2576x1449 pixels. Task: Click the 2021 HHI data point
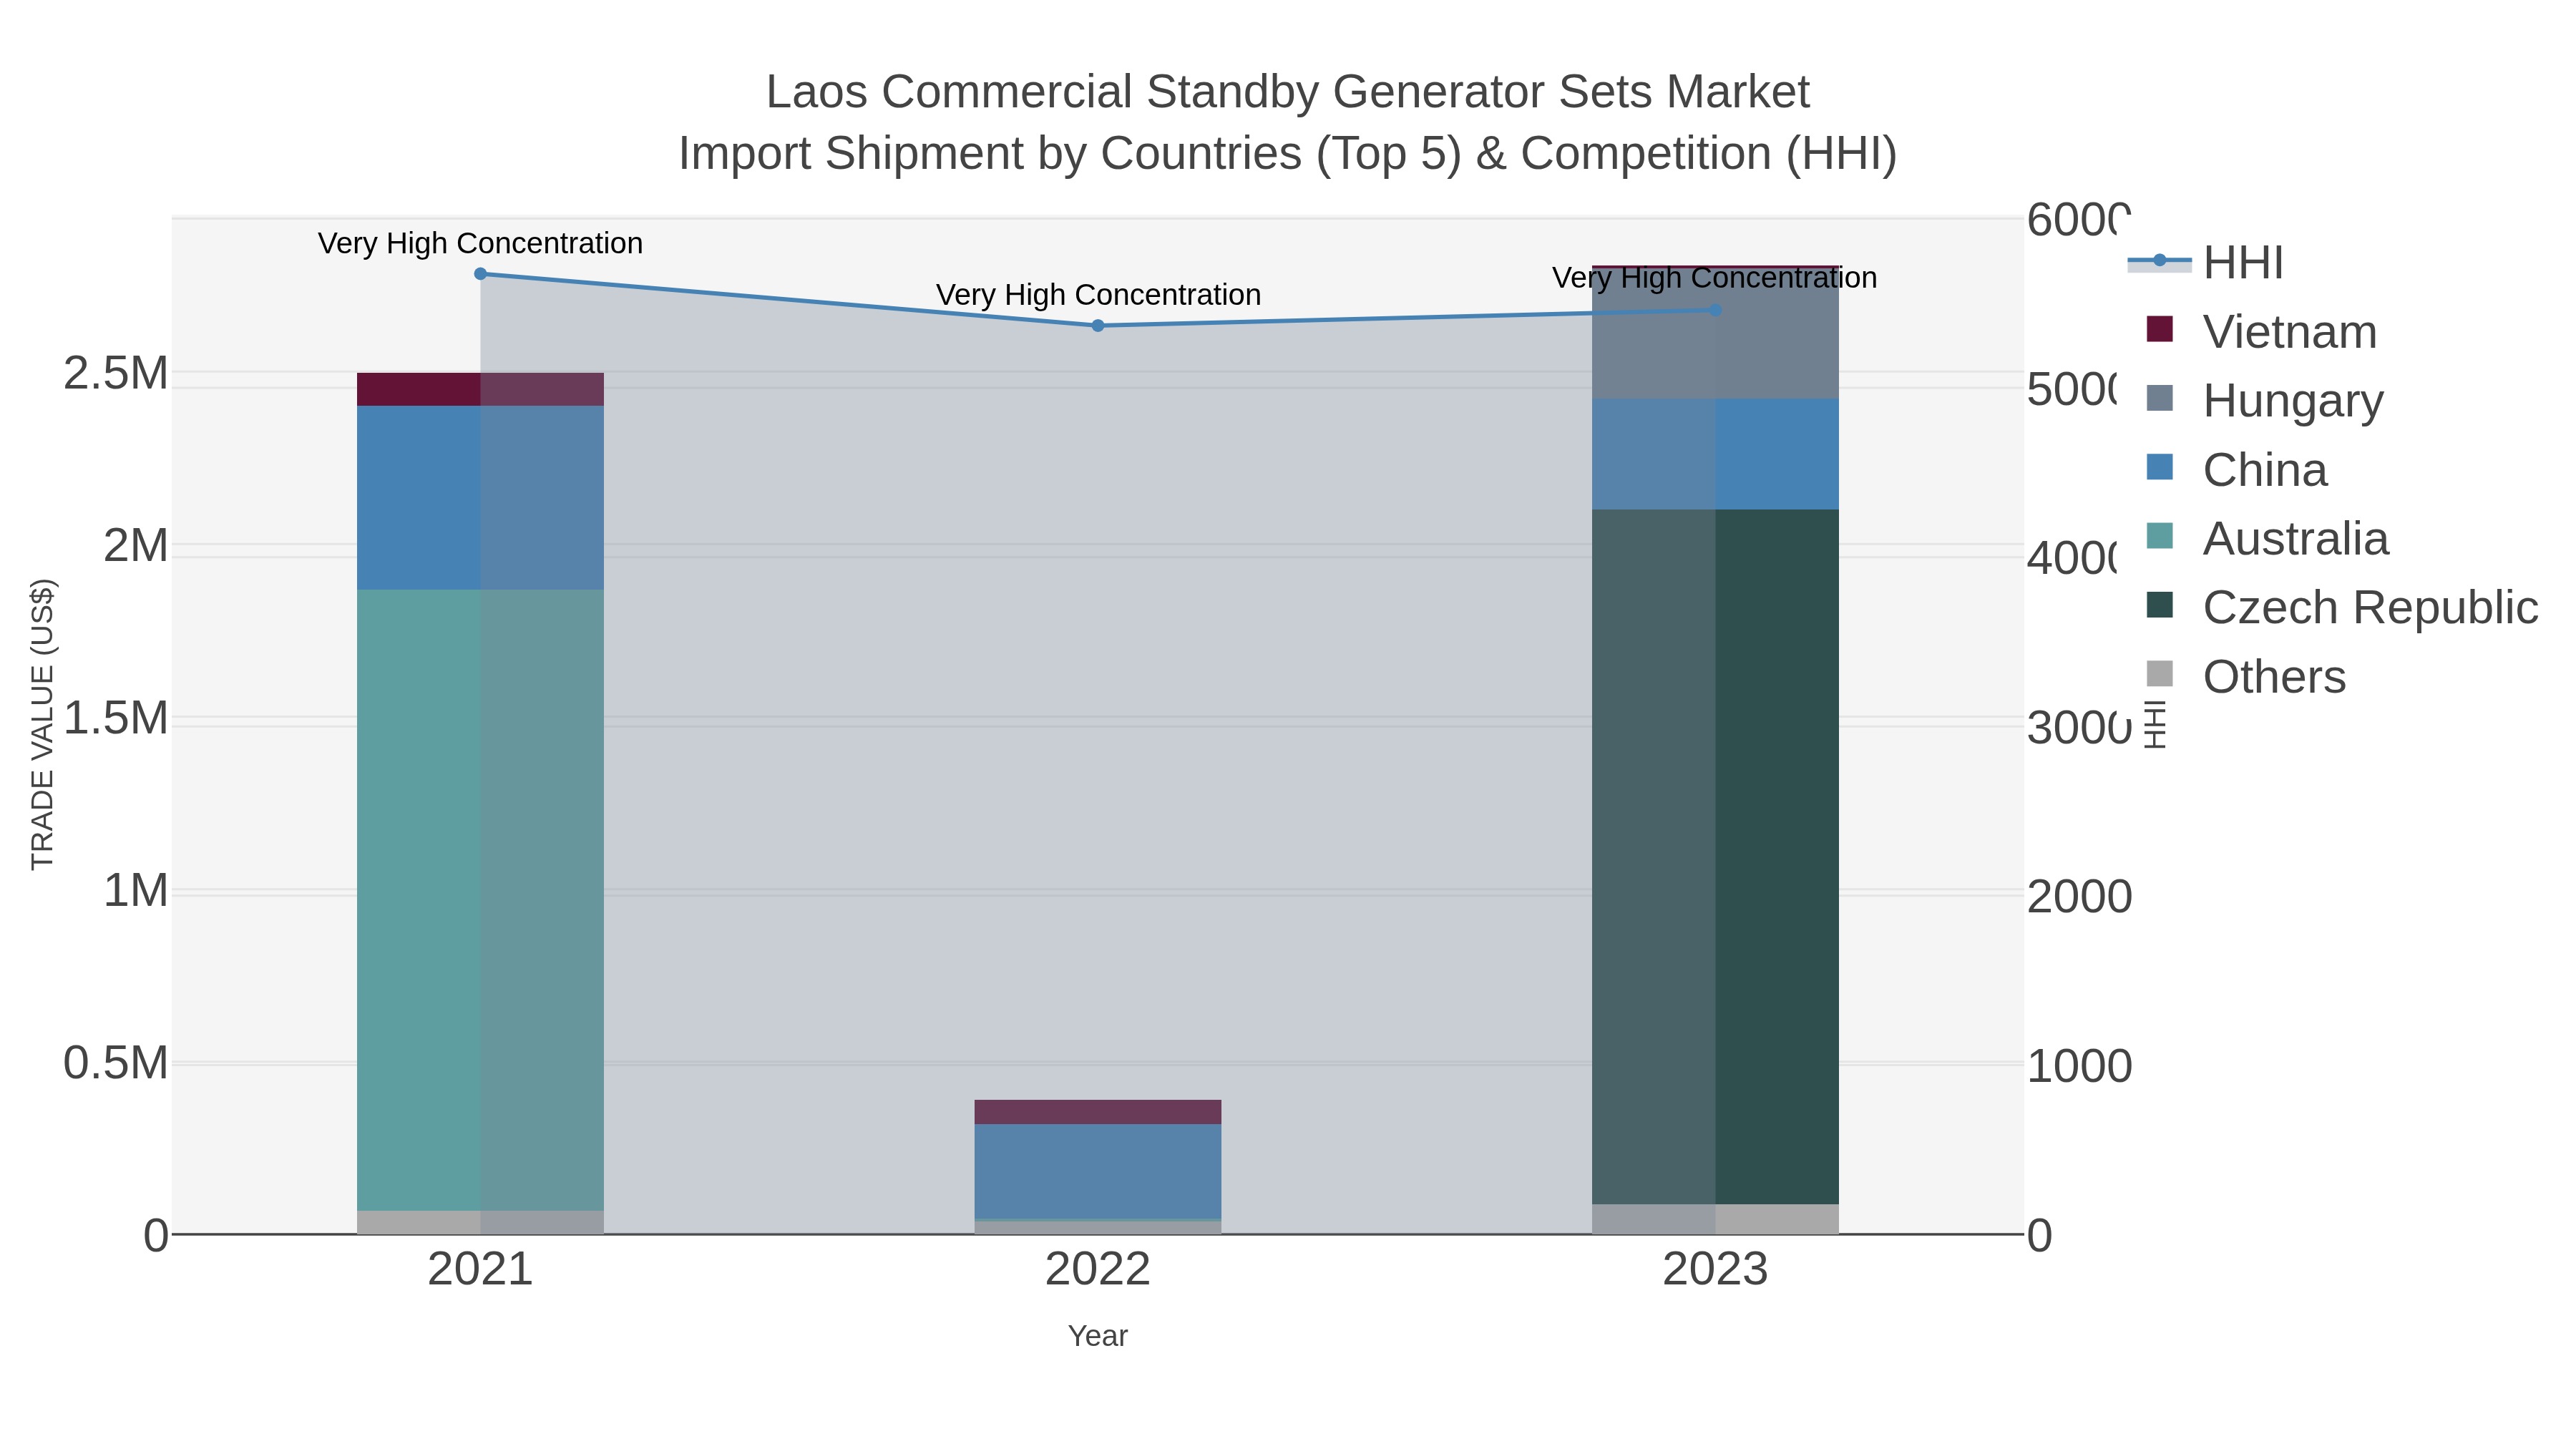pos(480,273)
